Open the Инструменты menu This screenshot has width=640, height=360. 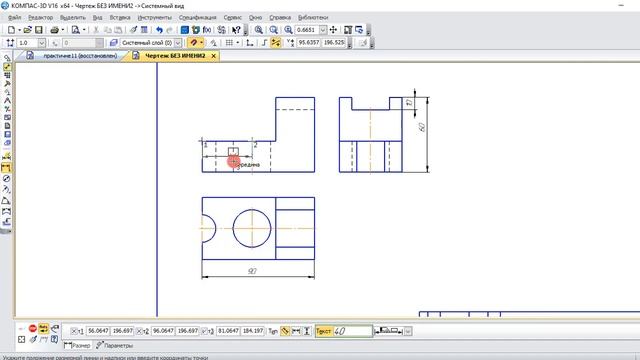pyautogui.click(x=155, y=18)
